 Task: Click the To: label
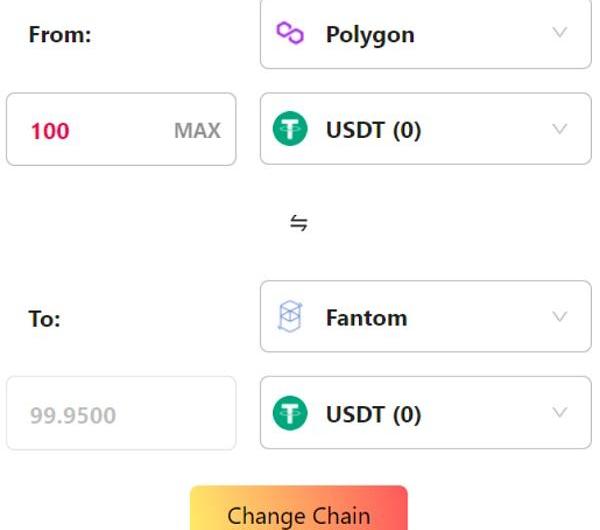click(44, 320)
